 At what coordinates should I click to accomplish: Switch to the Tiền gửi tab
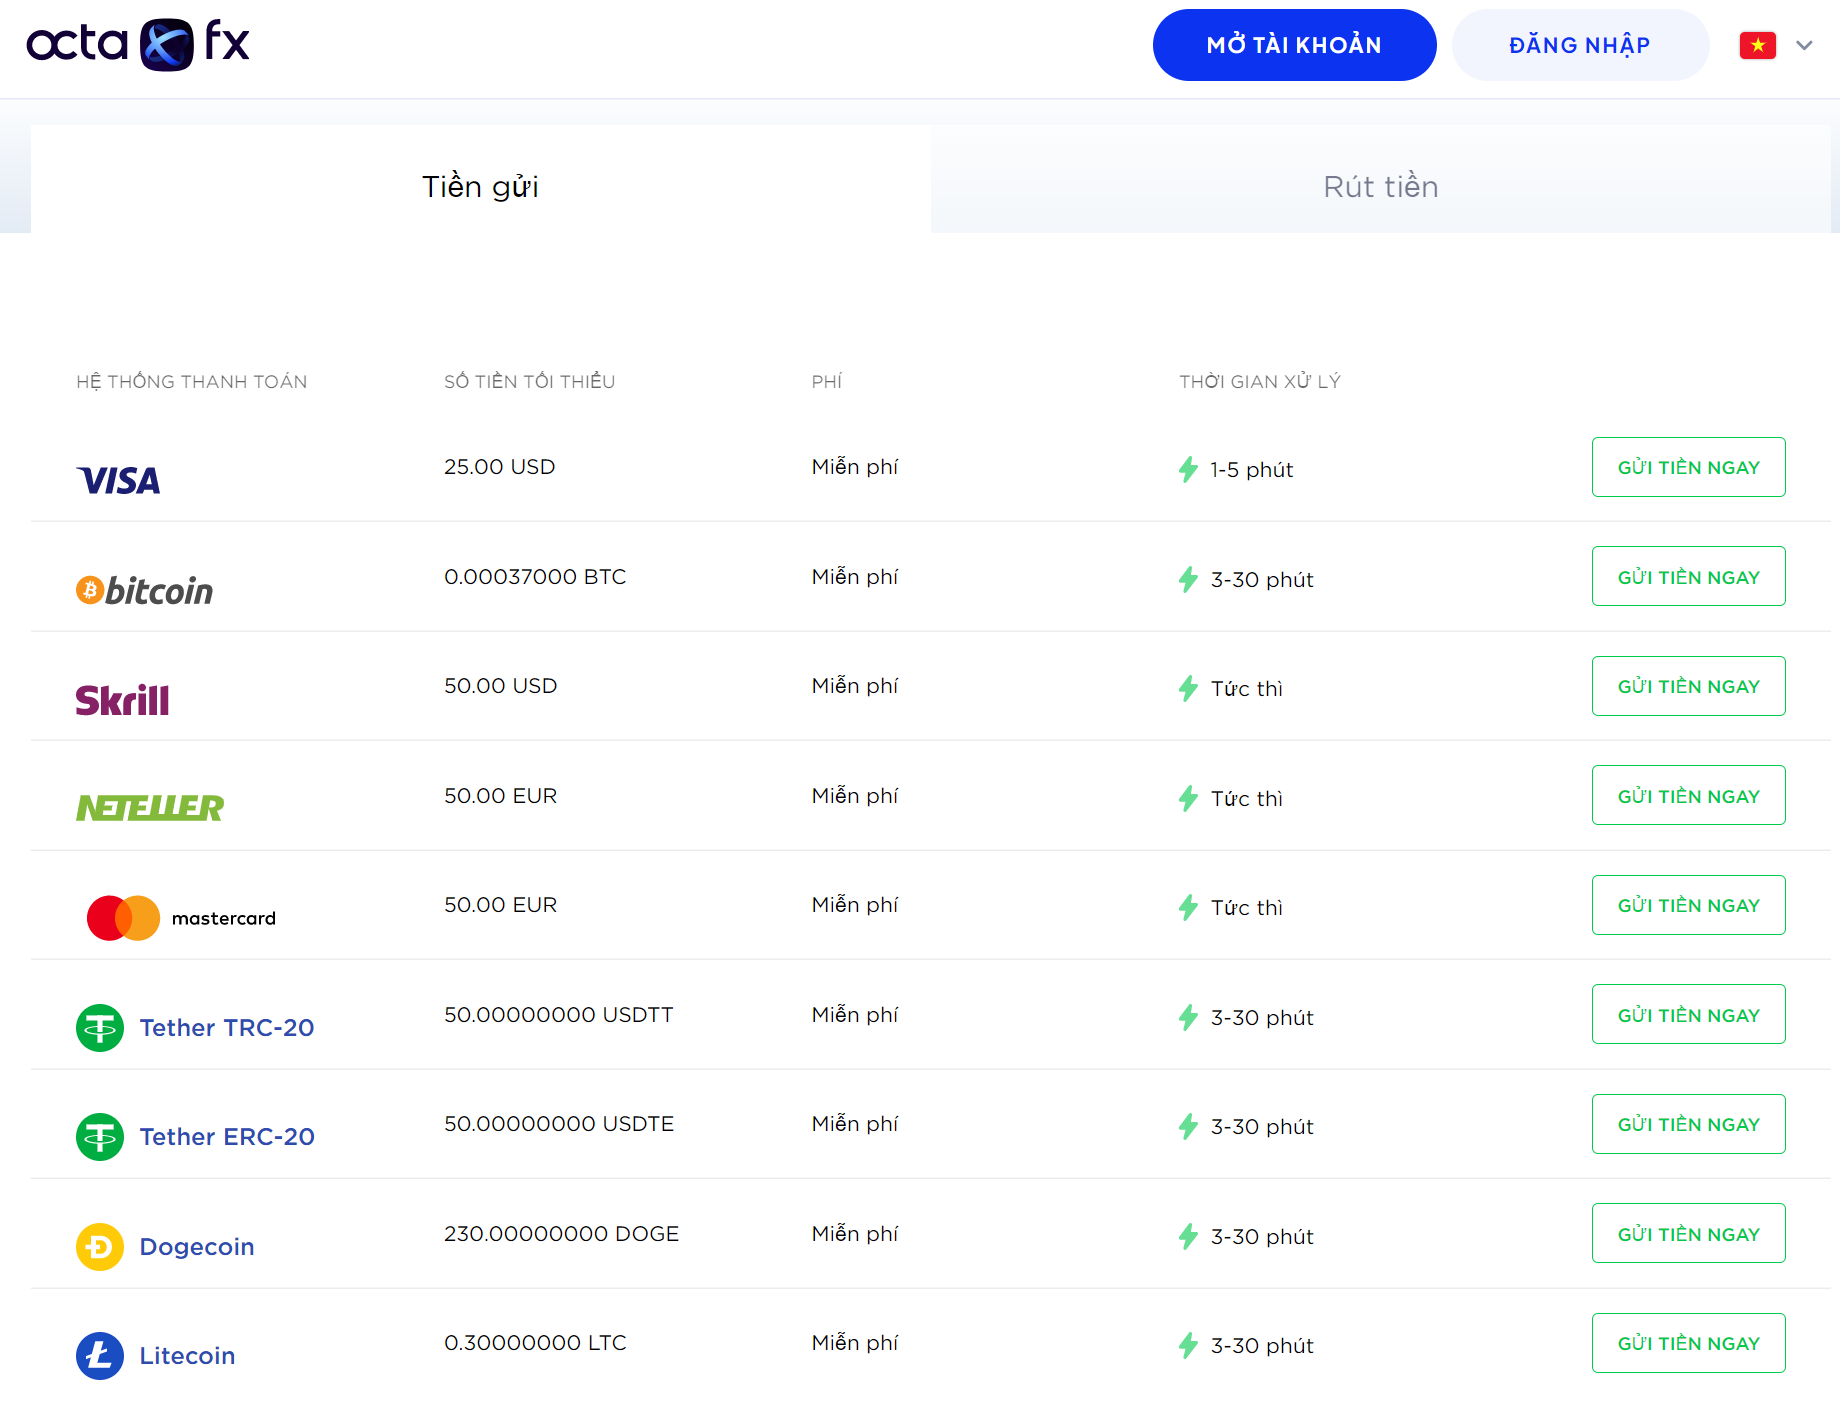480,179
